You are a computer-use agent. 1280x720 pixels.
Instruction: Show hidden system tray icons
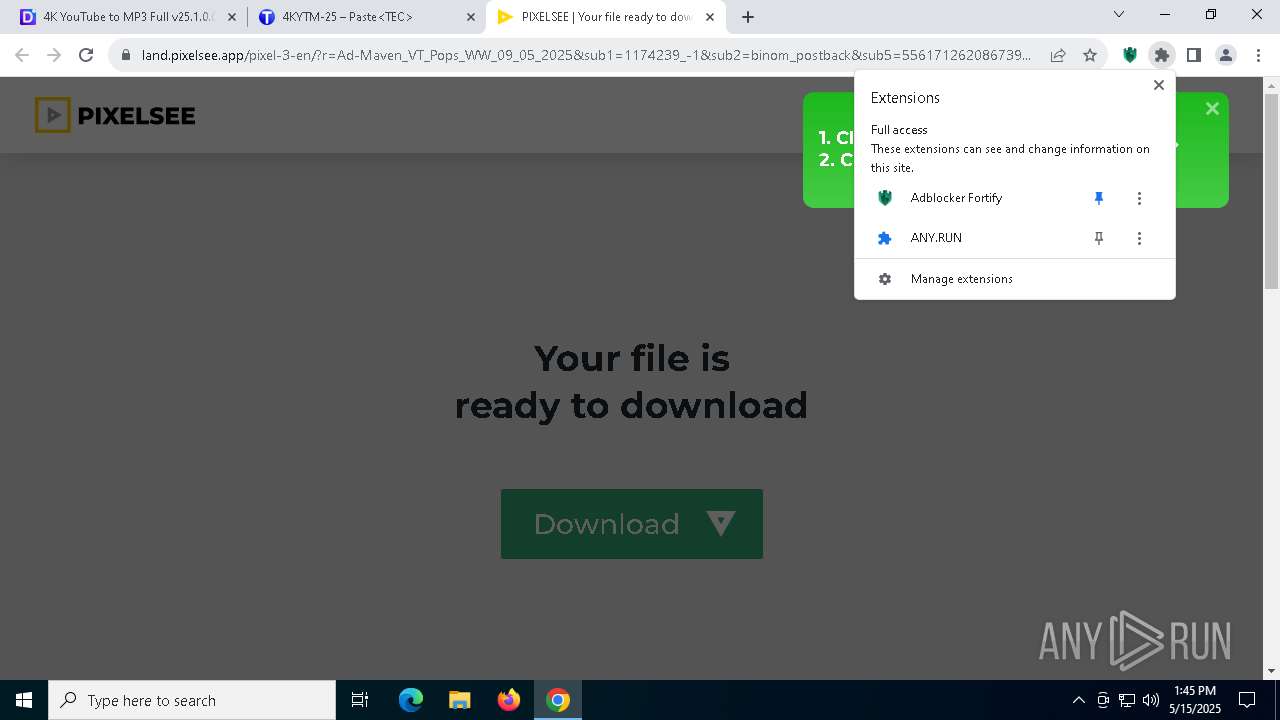tap(1078, 700)
